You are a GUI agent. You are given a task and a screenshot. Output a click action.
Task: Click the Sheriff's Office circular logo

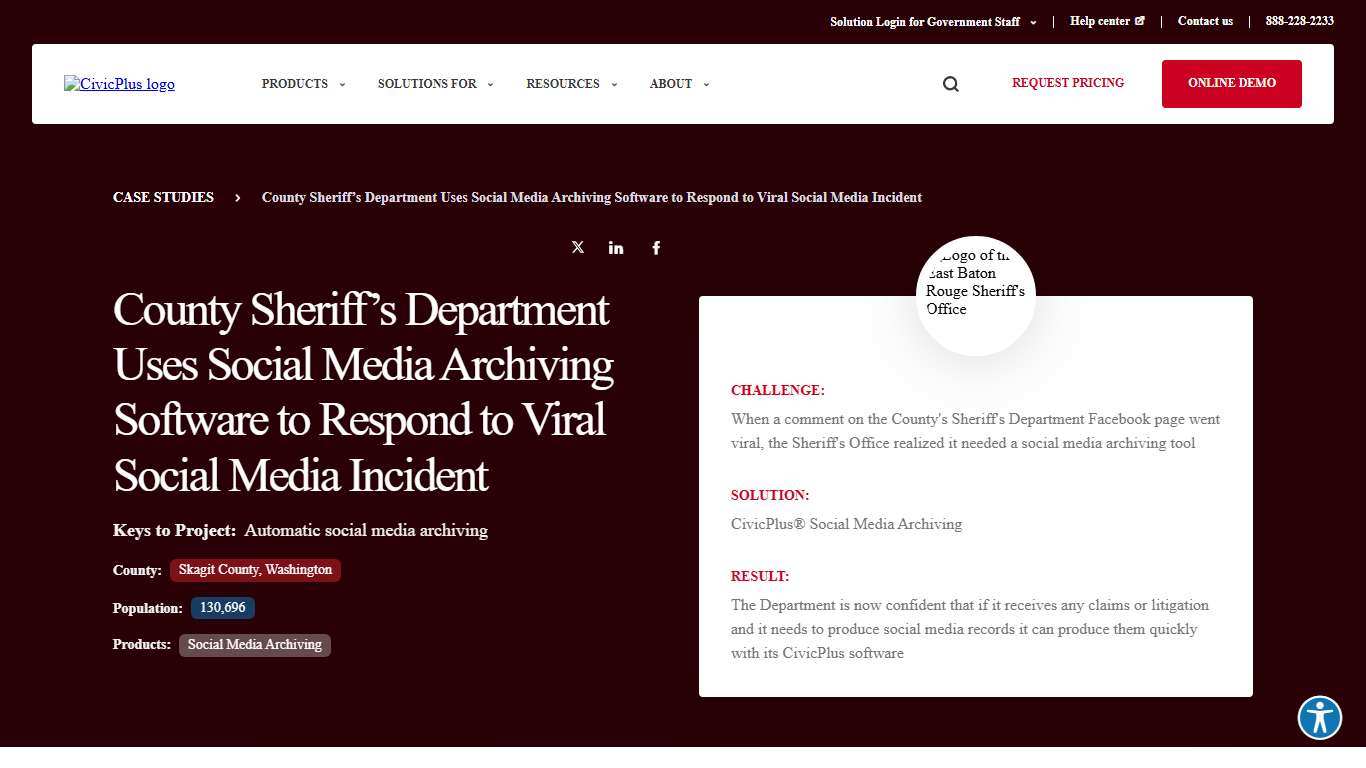[x=975, y=293]
